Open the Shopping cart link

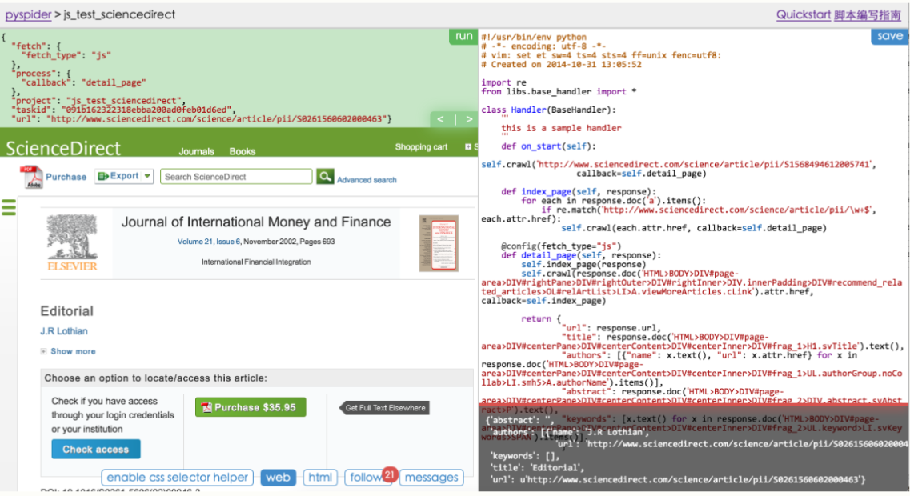(x=421, y=147)
